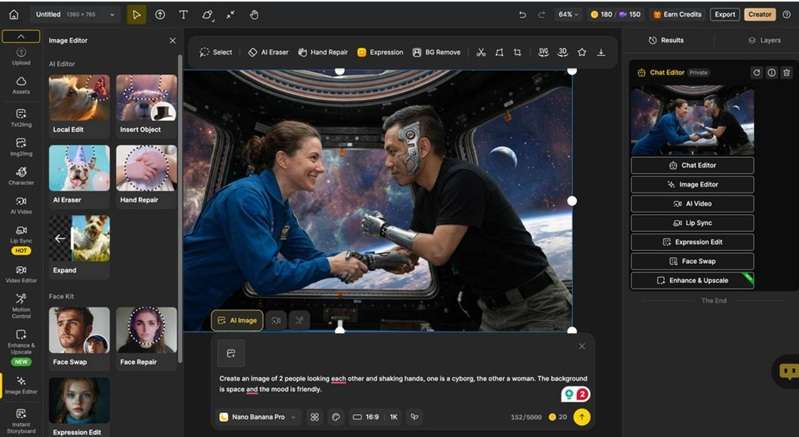
Task: Choose Expression in canvas toolbar
Action: (x=380, y=52)
